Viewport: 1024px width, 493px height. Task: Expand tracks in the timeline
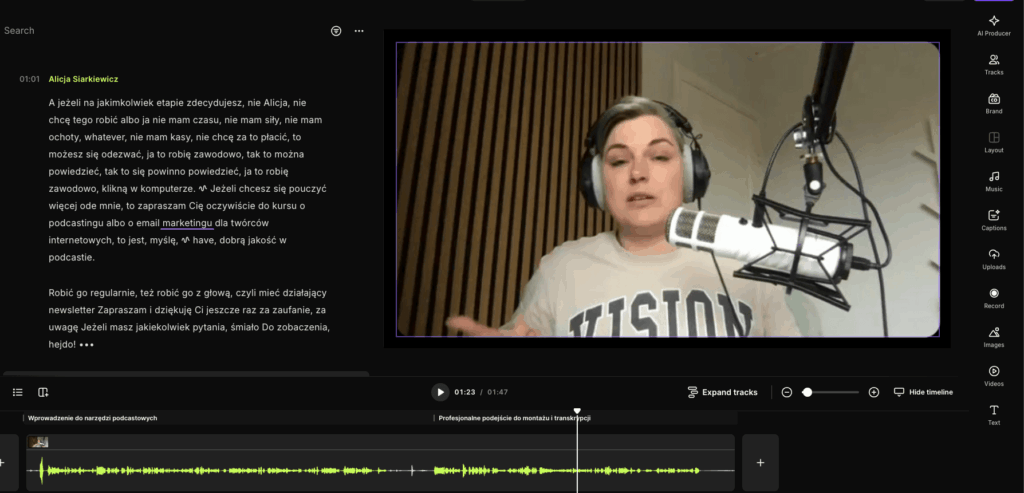(722, 392)
